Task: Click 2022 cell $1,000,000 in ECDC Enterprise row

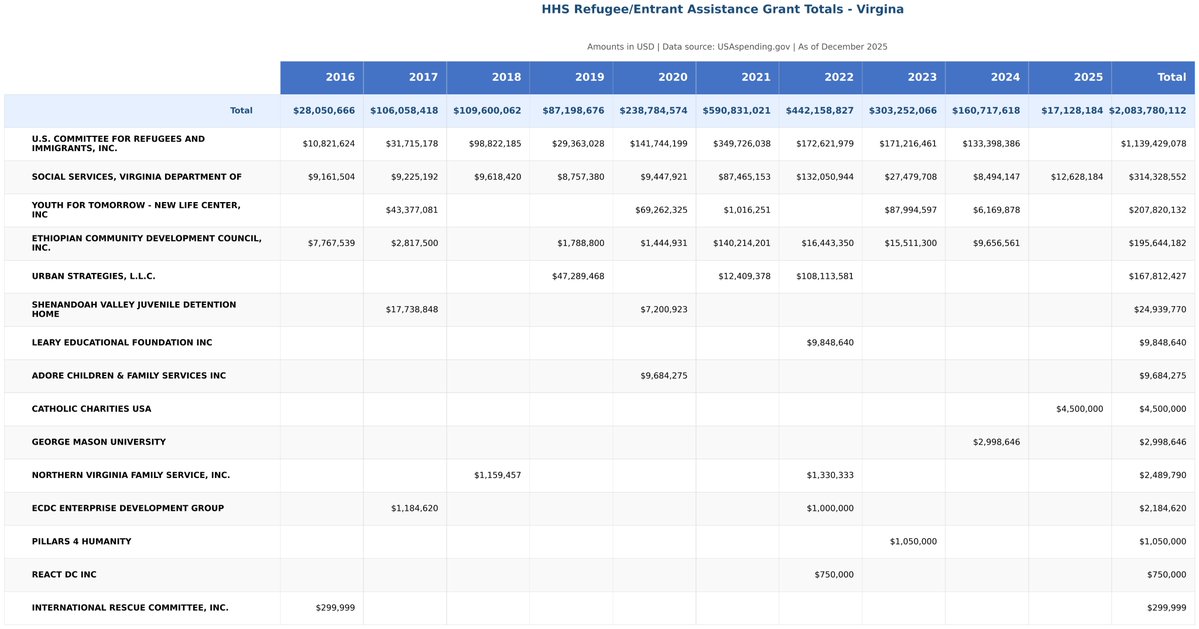Action: click(x=830, y=508)
